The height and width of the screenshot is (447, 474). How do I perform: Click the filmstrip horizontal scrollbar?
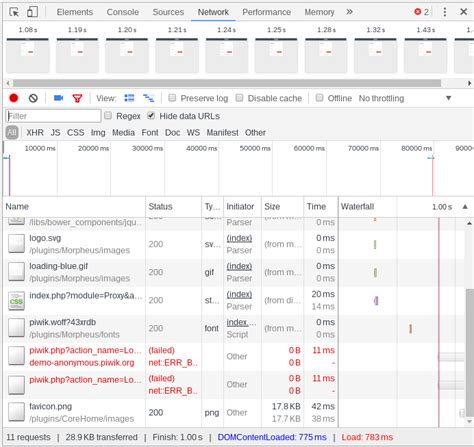227,83
